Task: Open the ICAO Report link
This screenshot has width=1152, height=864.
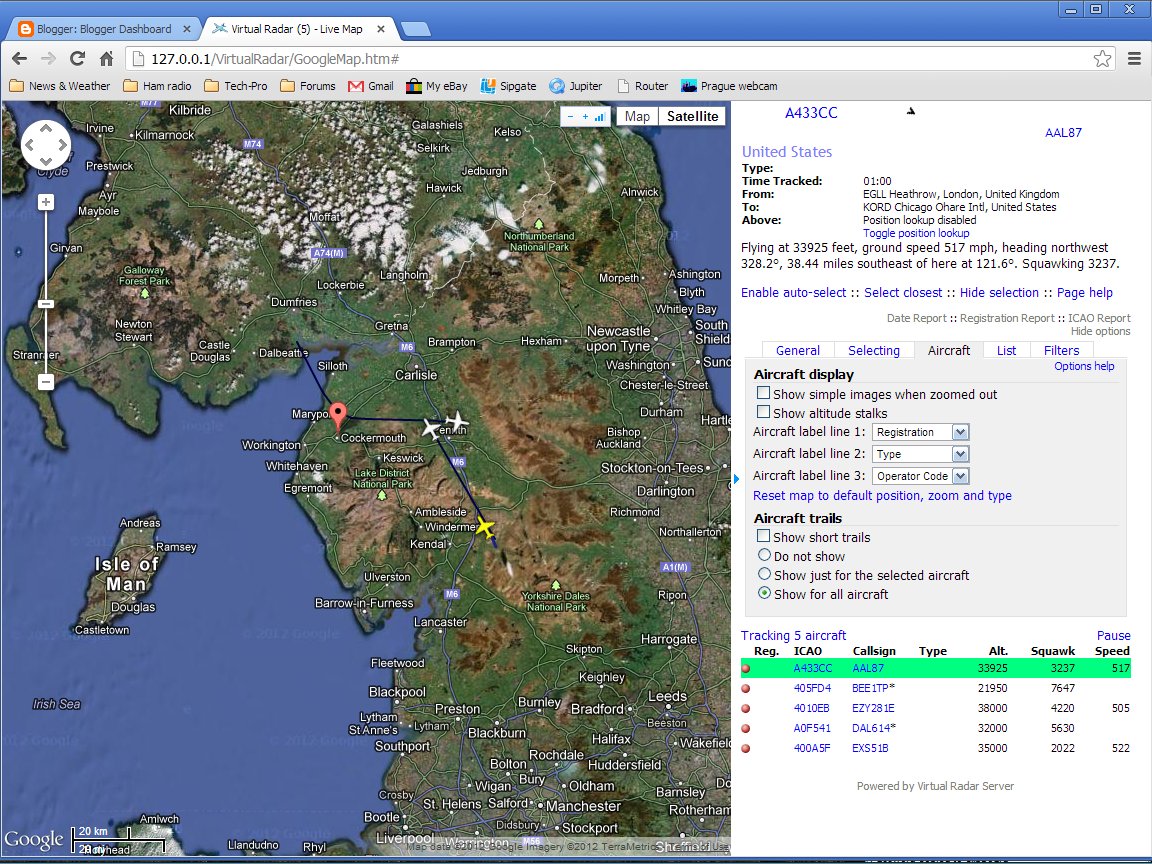Action: tap(1099, 318)
